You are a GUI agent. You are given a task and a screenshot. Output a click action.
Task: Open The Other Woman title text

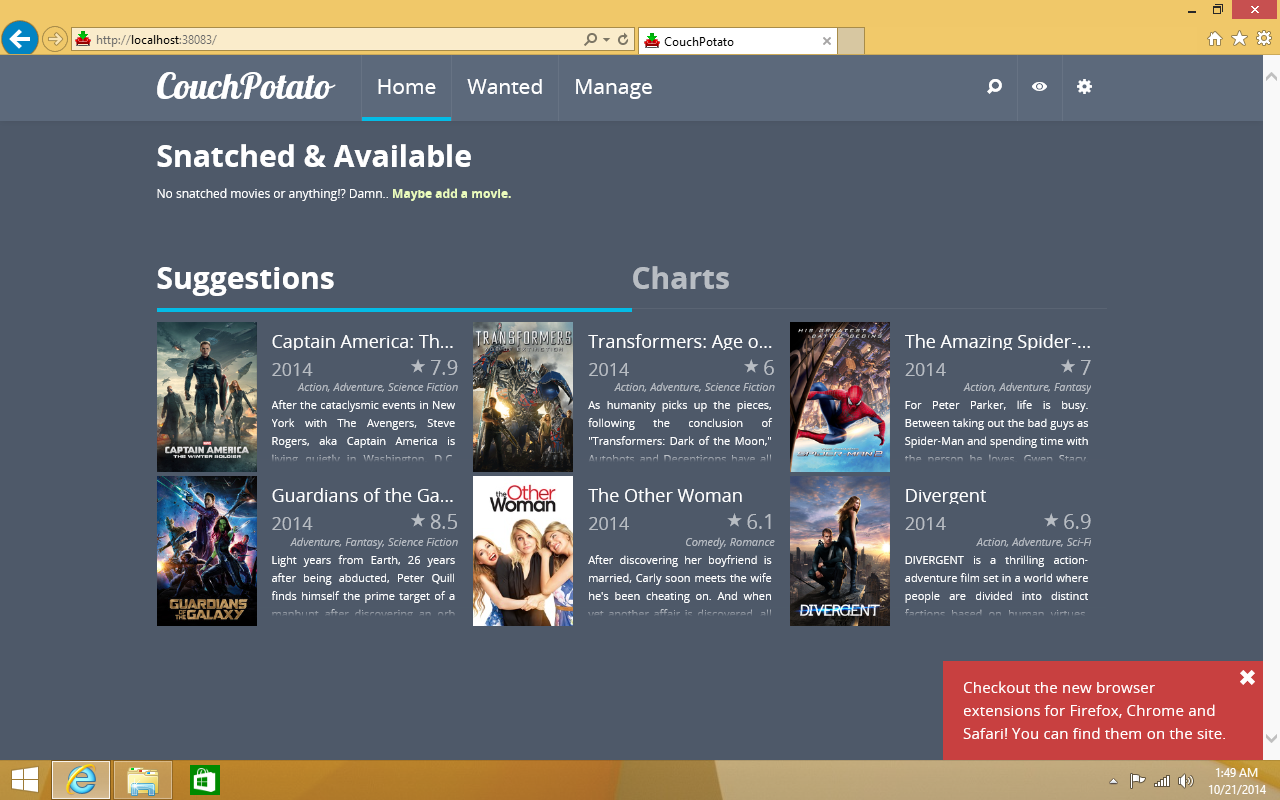click(665, 495)
